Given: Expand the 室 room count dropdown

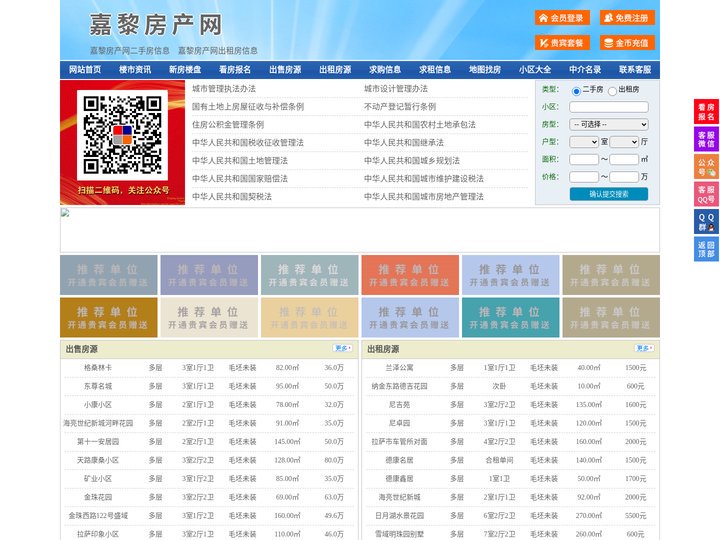Looking at the screenshot, I should tap(584, 142).
